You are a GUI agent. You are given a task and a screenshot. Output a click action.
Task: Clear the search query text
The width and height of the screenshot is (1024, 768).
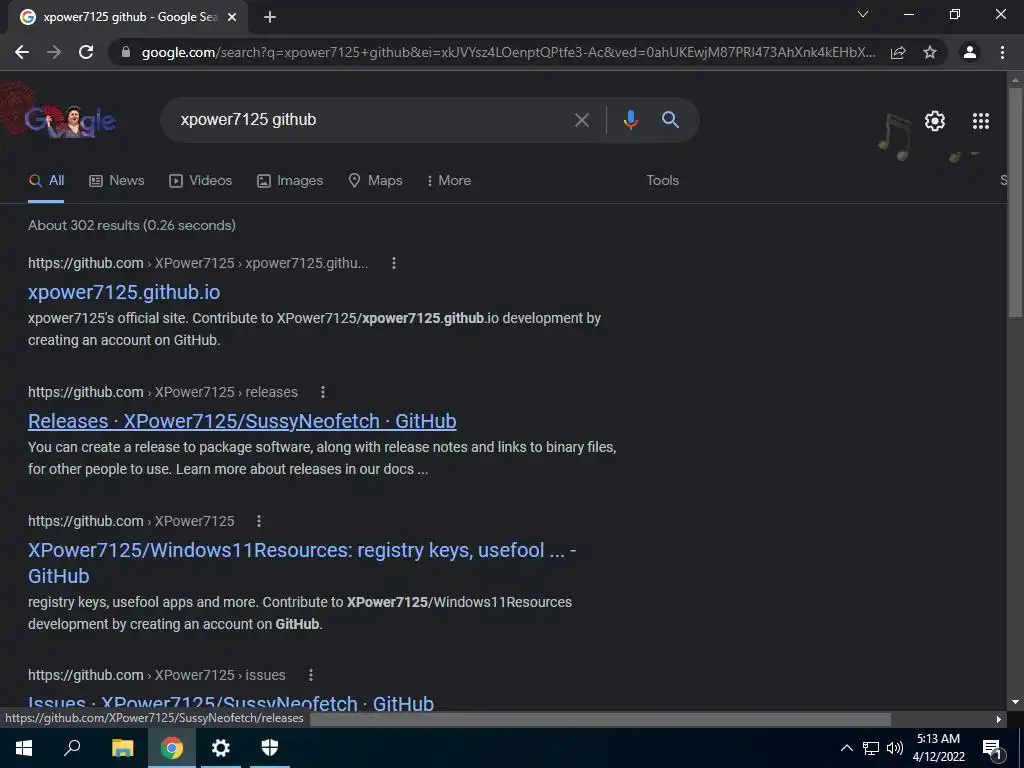pyautogui.click(x=582, y=120)
